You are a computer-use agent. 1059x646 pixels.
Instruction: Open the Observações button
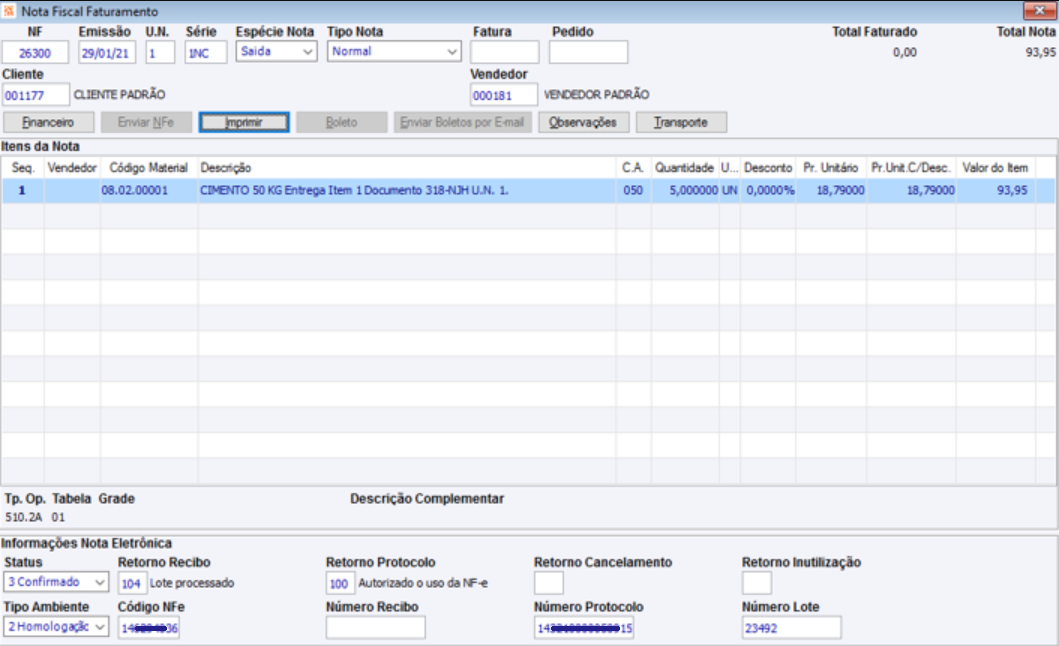[x=584, y=122]
